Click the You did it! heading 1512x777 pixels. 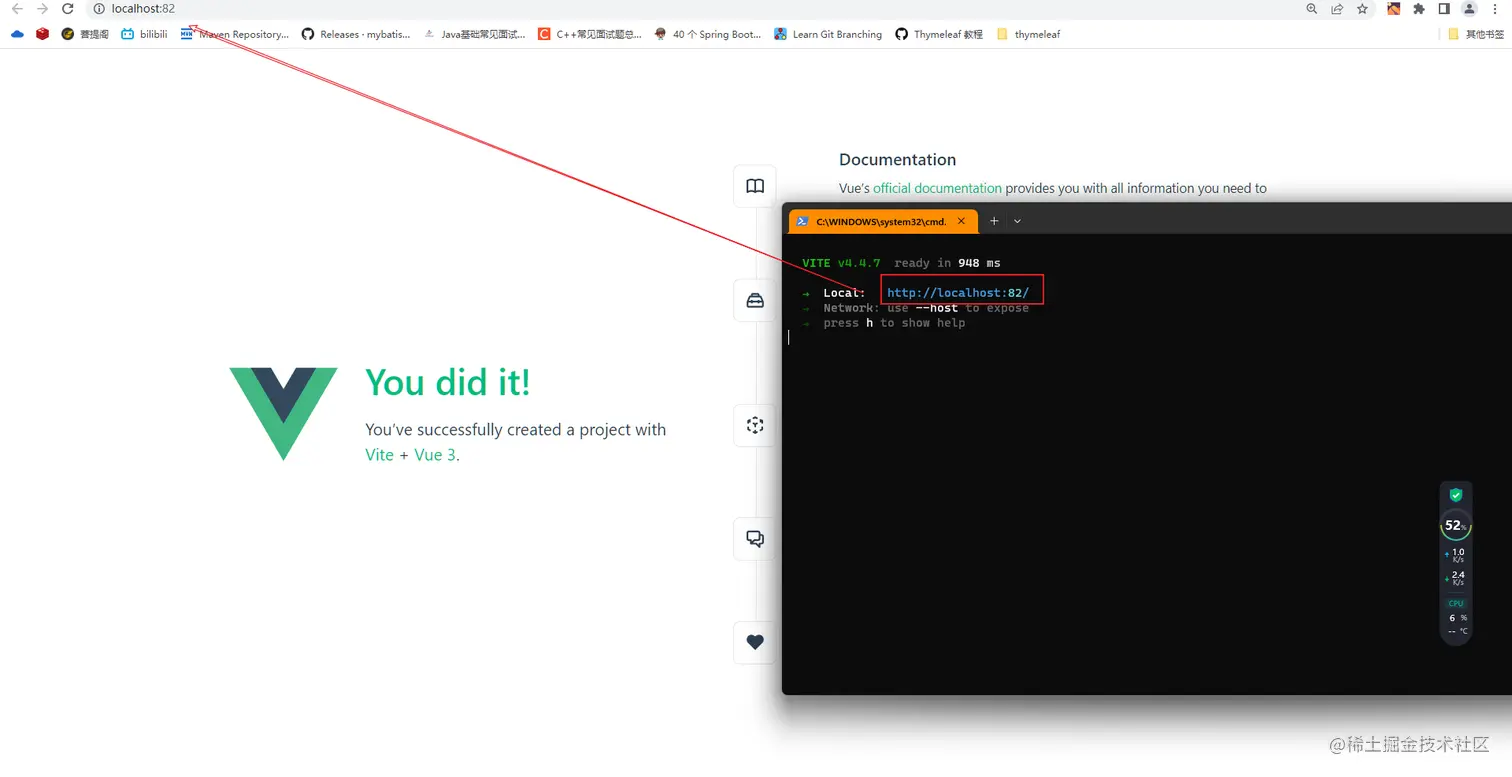447,383
